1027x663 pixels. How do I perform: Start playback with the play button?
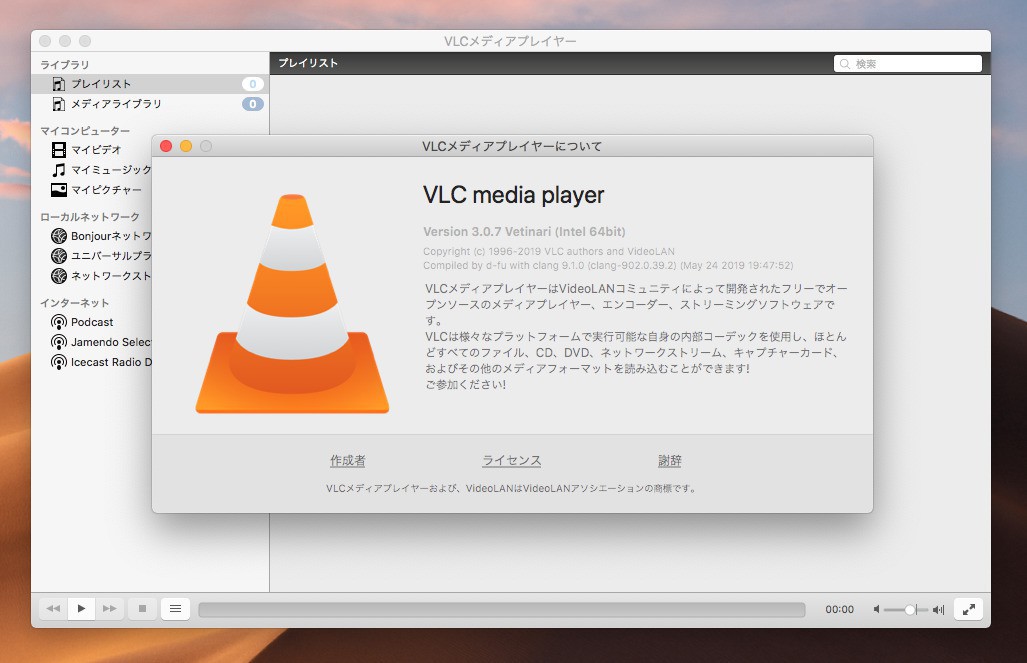81,609
